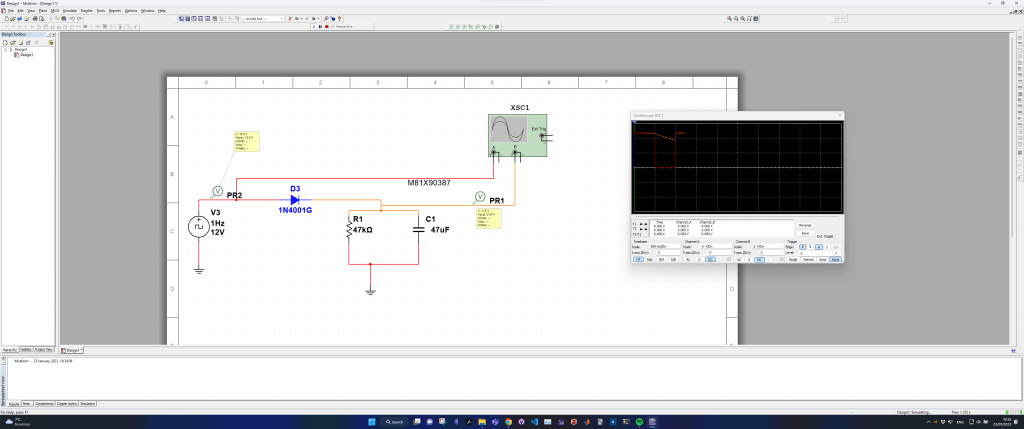Viewport: 1024px width, 429px height.
Task: Select Single trigger mode
Action: (x=793, y=259)
